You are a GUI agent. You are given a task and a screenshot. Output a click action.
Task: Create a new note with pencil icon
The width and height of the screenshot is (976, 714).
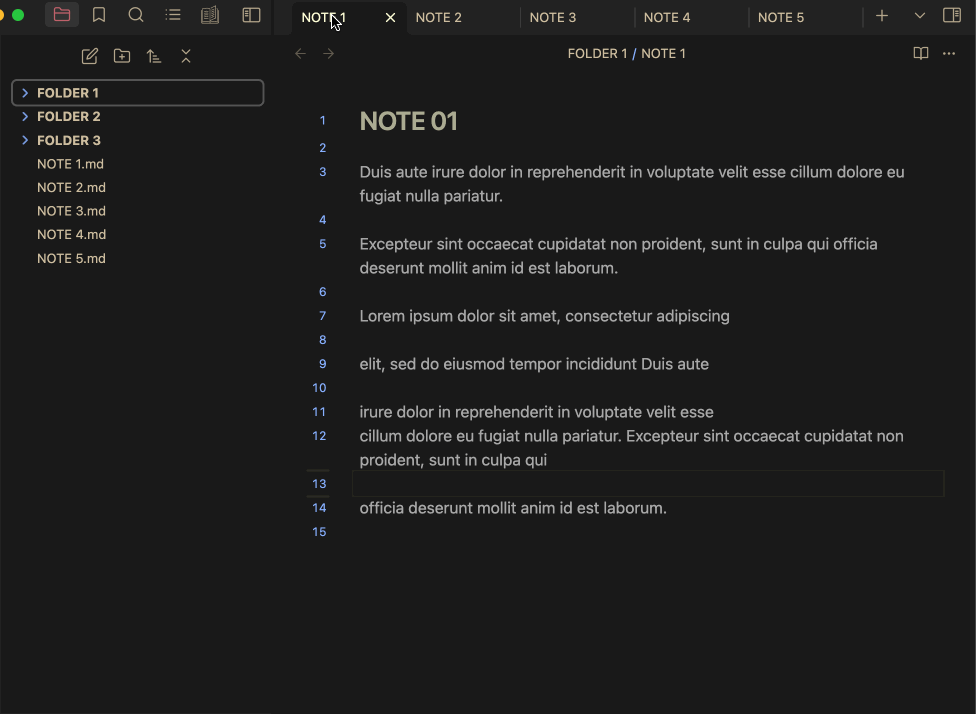pyautogui.click(x=90, y=56)
